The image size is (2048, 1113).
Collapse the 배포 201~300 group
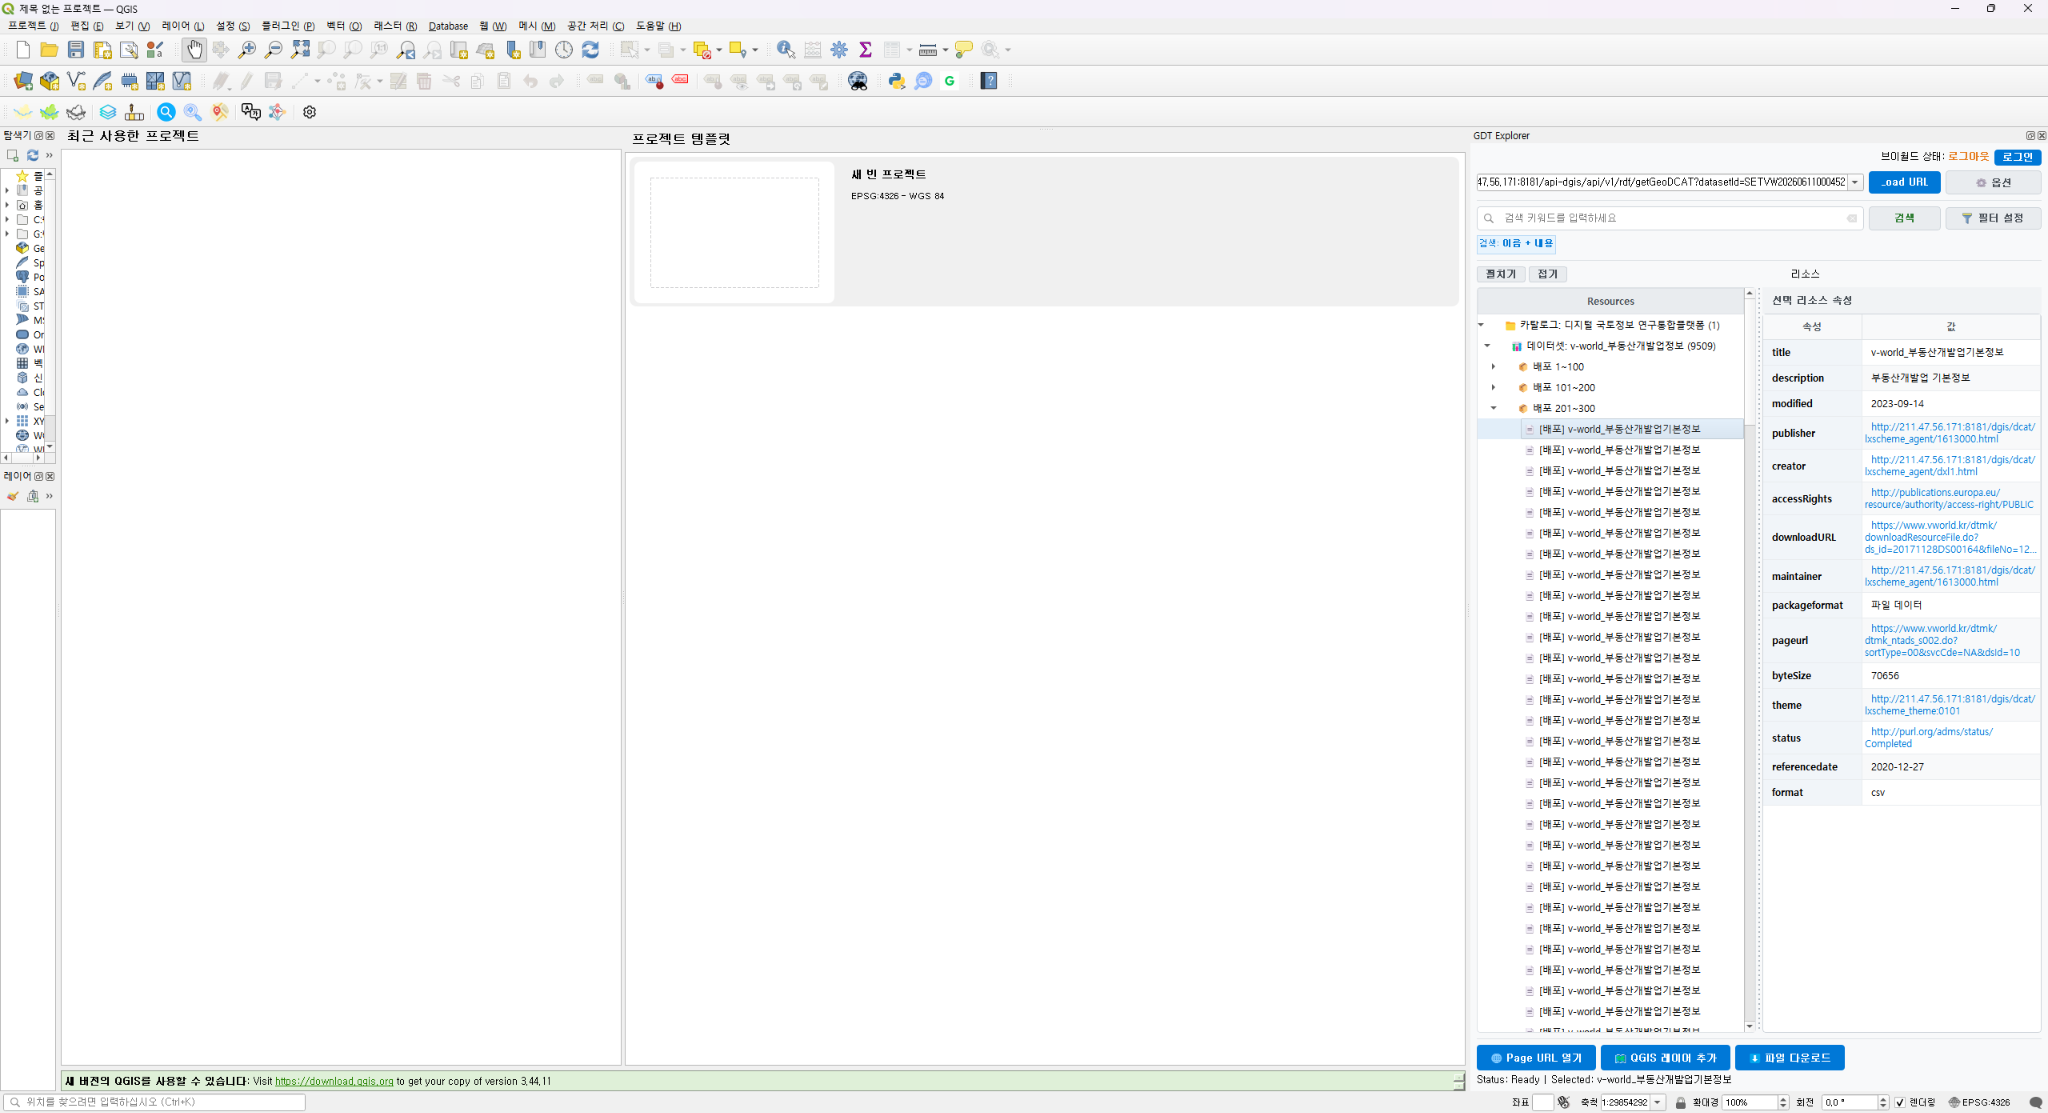[x=1494, y=408]
